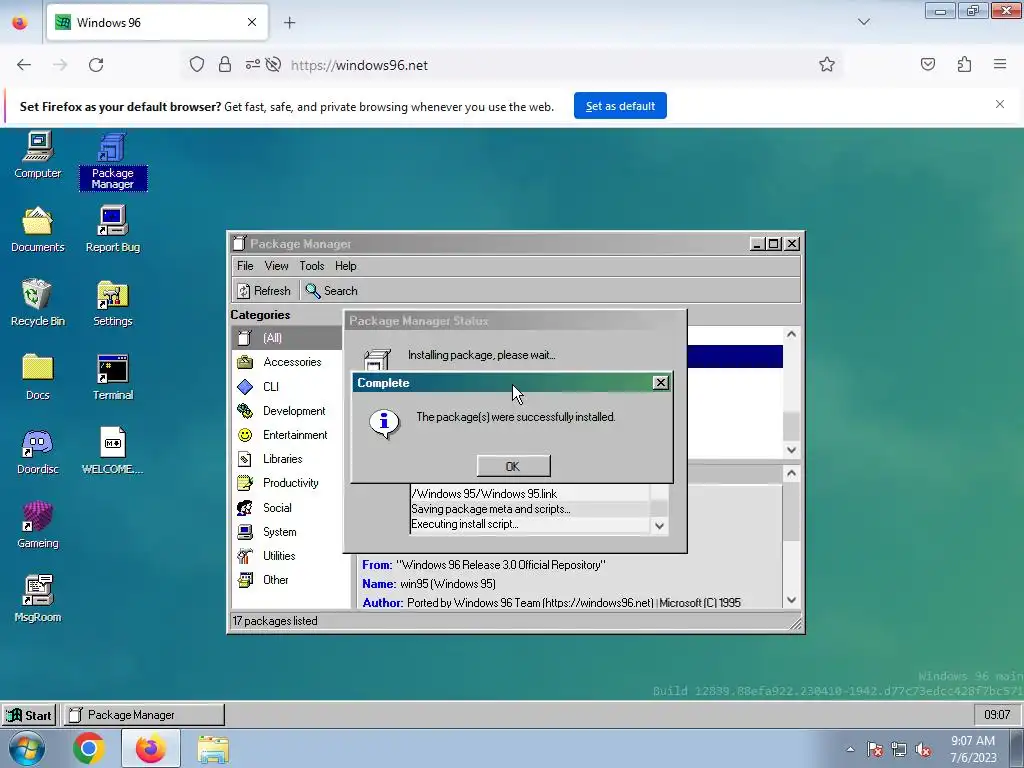Image resolution: width=1024 pixels, height=768 pixels.
Task: Launch the Gameing desktop shortcut
Action: click(x=38, y=524)
